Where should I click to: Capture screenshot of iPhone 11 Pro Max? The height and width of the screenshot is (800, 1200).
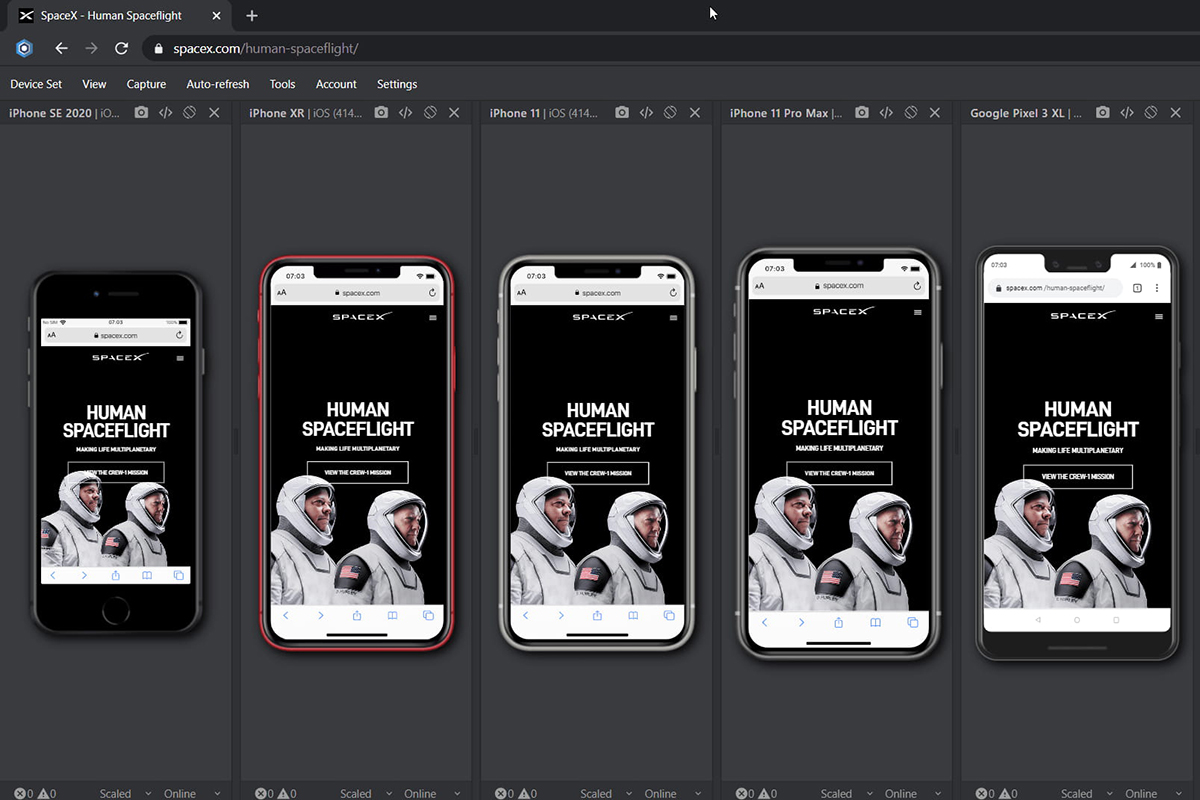862,113
